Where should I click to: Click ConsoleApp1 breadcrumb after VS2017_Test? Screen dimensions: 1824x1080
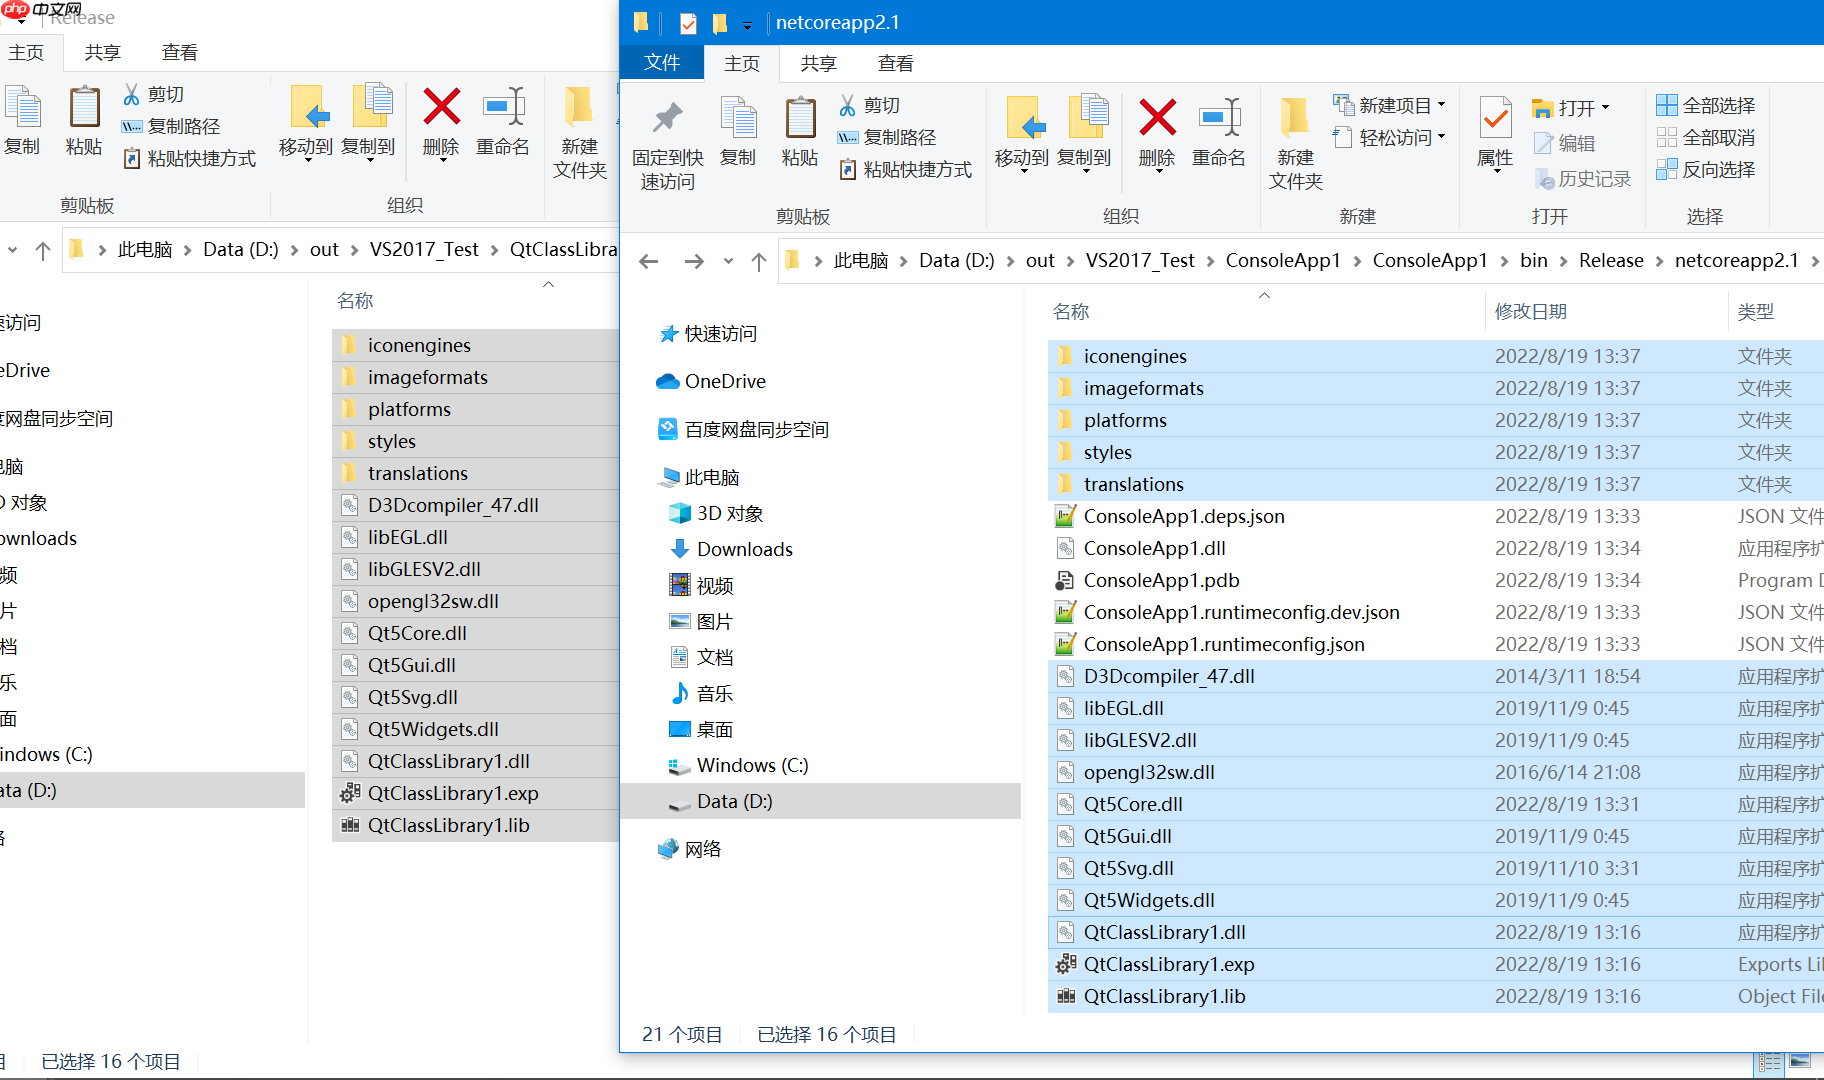pyautogui.click(x=1283, y=260)
